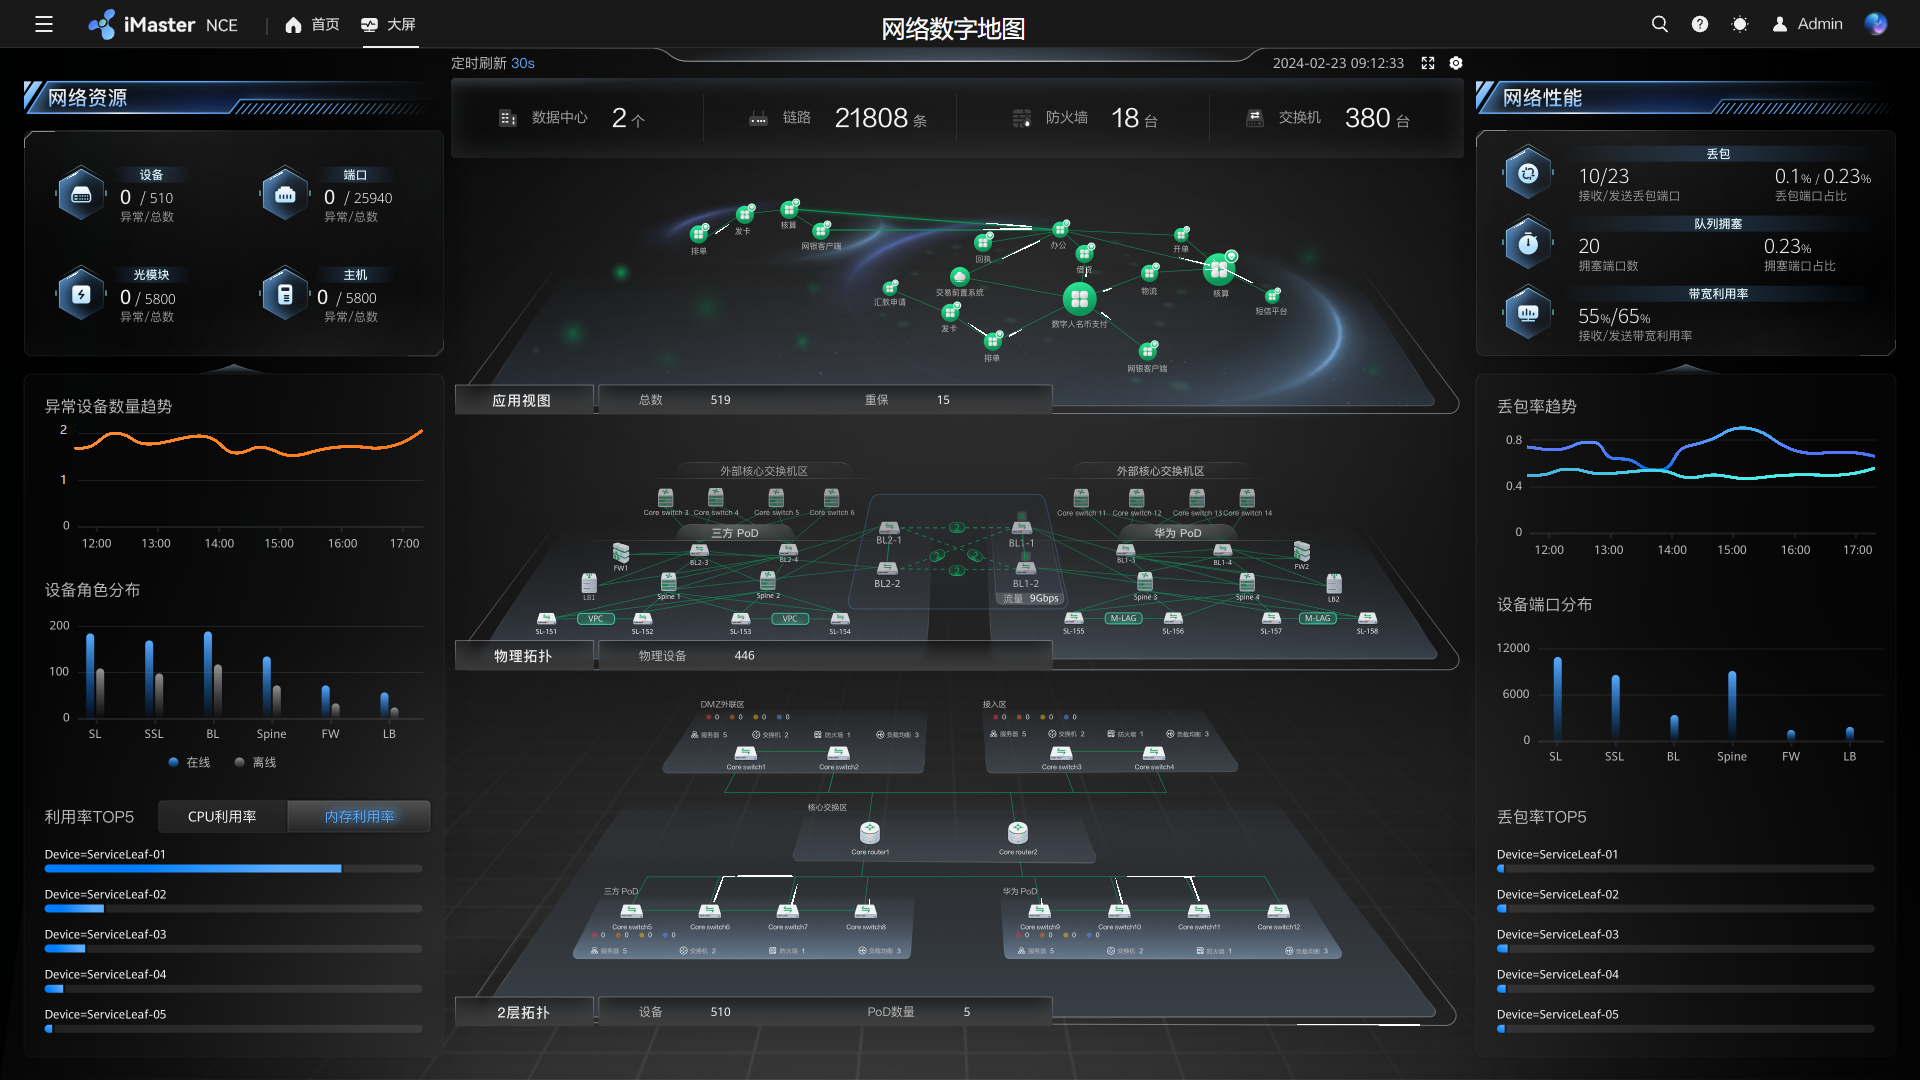This screenshot has height=1080, width=1920.
Task: Click the 设备 hexagon device icon
Action: (82, 195)
